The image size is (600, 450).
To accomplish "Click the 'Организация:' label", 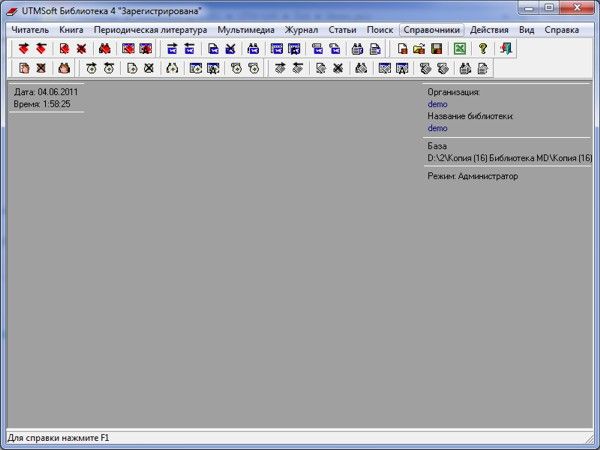I will 453,92.
